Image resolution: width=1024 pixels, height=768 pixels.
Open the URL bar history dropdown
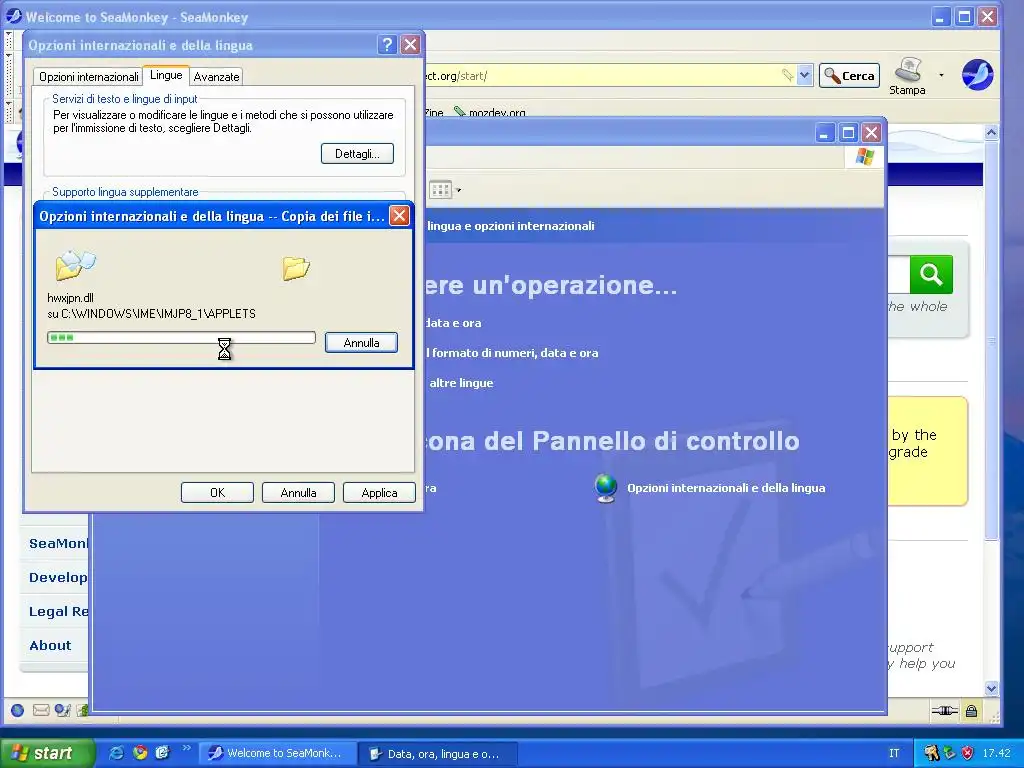coord(805,75)
